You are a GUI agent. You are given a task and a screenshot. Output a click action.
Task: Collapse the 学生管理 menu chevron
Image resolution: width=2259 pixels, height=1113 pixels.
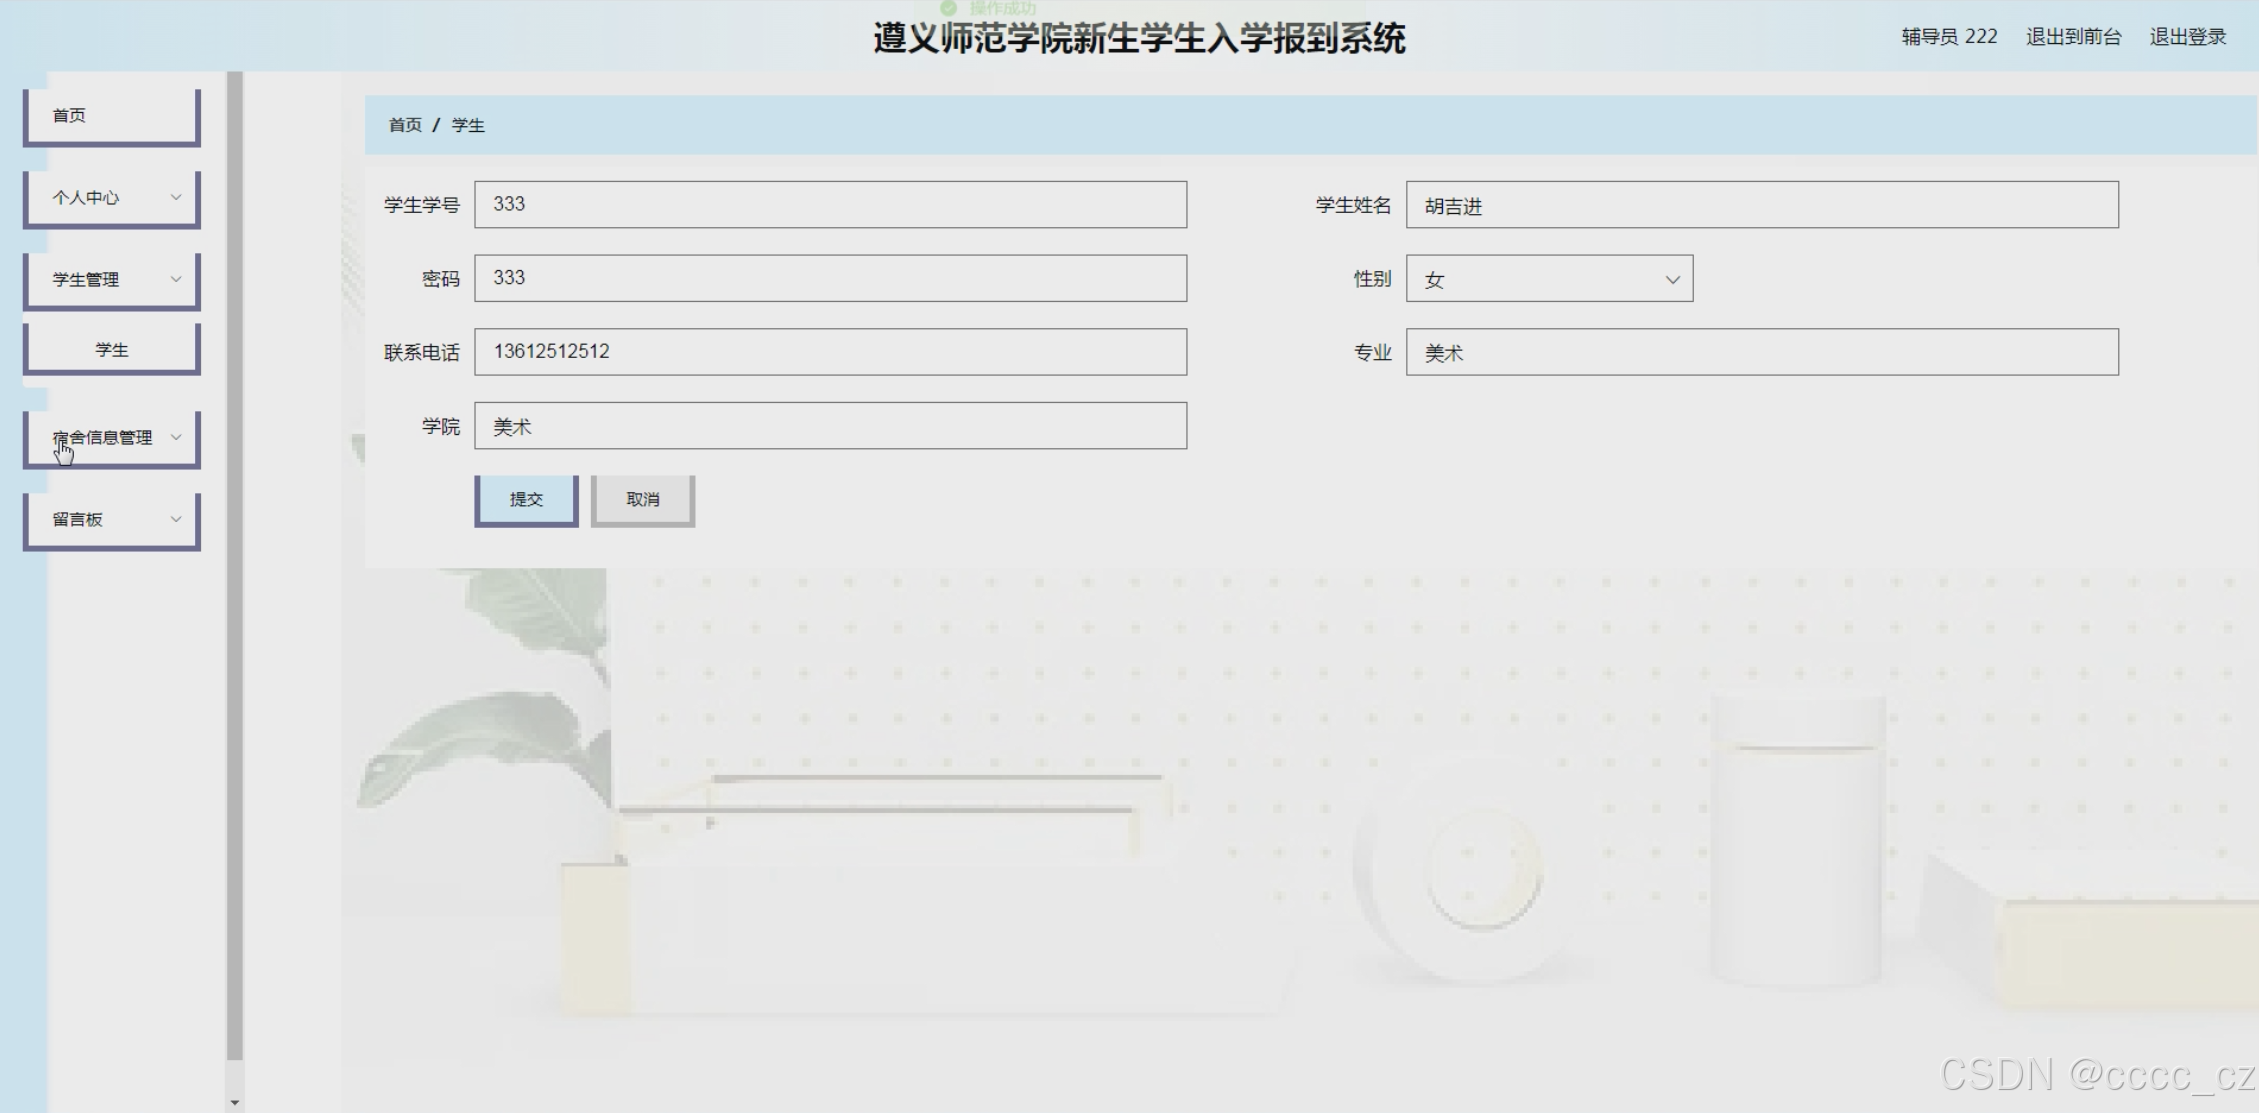coord(176,279)
